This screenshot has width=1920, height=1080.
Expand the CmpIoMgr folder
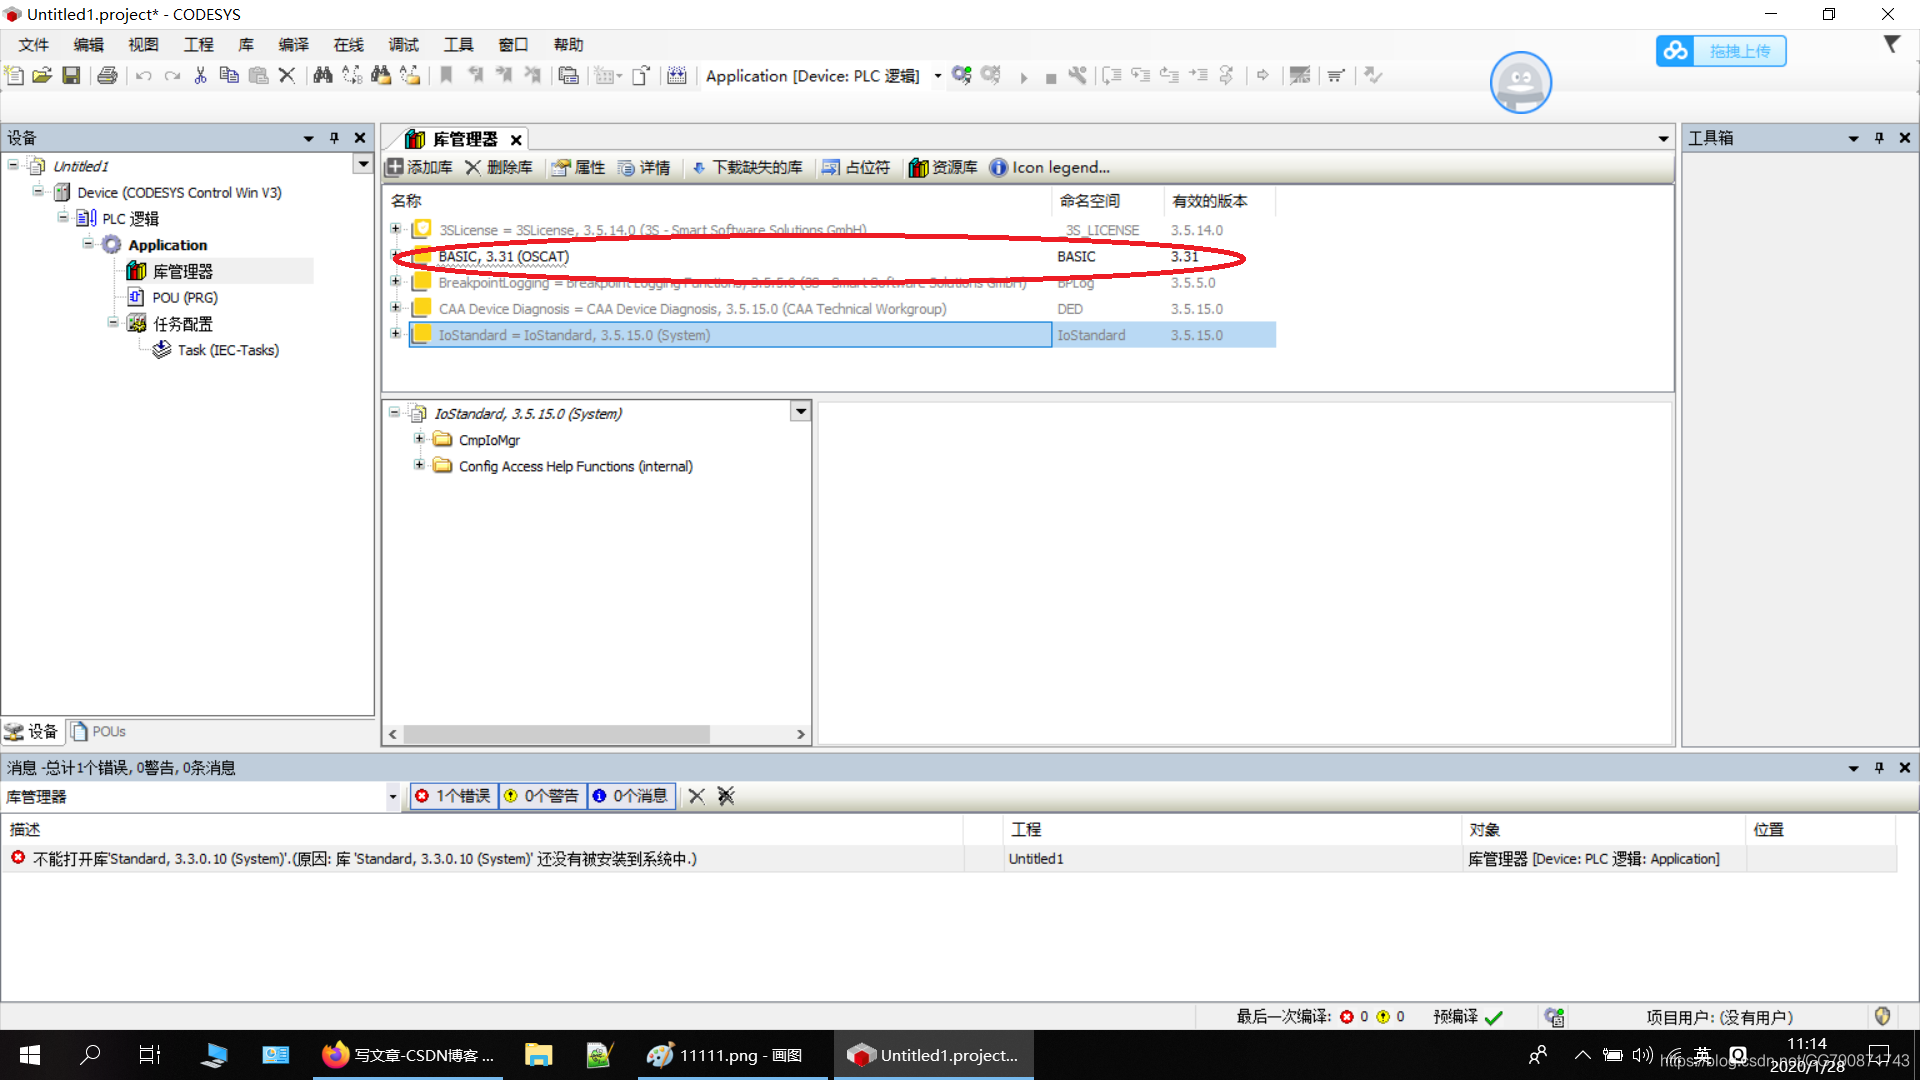point(419,439)
